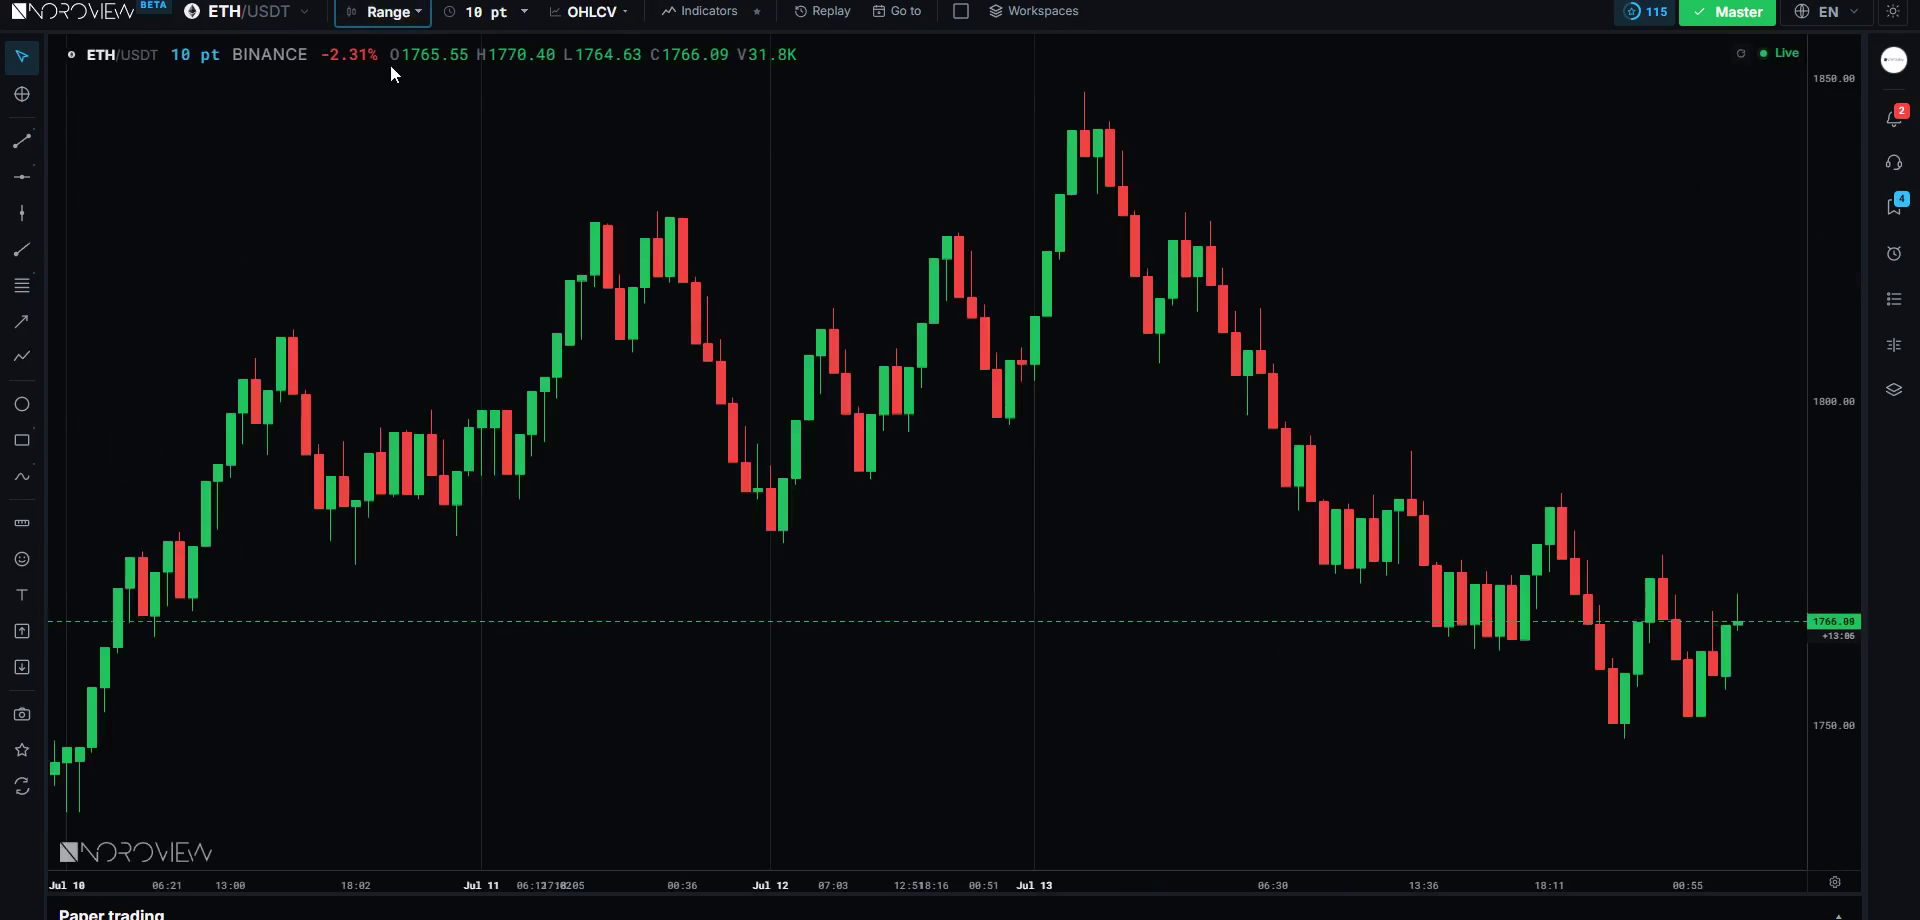The image size is (1920, 920).
Task: Expand the EN language dropdown
Action: 1827,11
